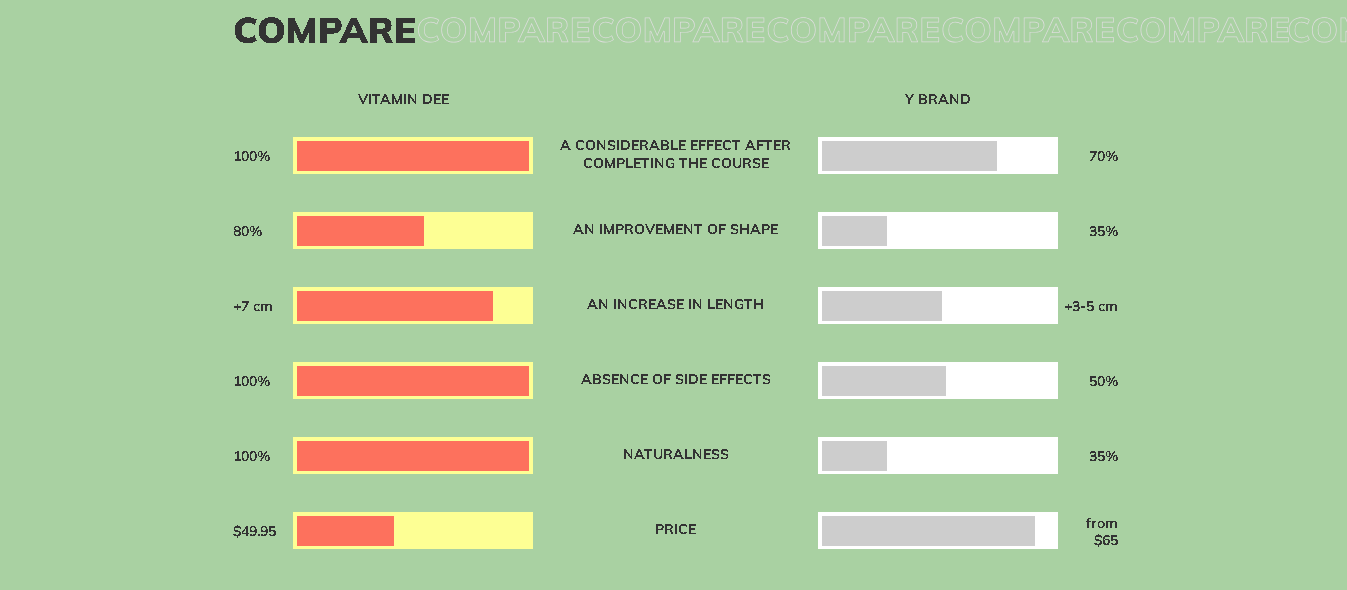Click Vitamin Dee's improvement of shape bar

[413, 231]
